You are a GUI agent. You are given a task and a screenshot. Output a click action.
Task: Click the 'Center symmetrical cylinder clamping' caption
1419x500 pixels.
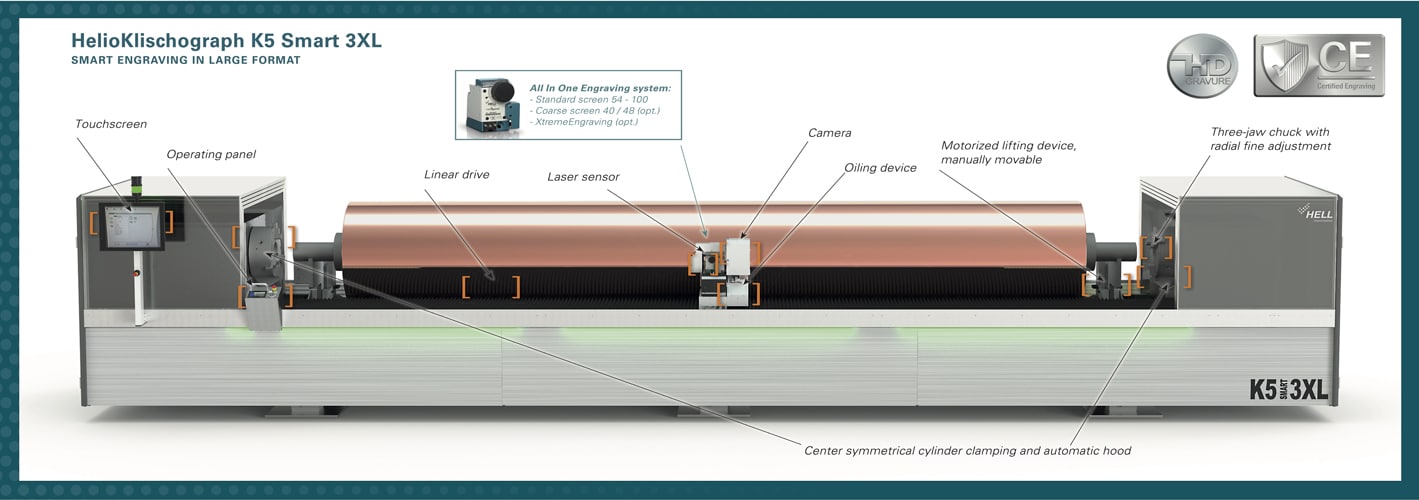click(967, 451)
